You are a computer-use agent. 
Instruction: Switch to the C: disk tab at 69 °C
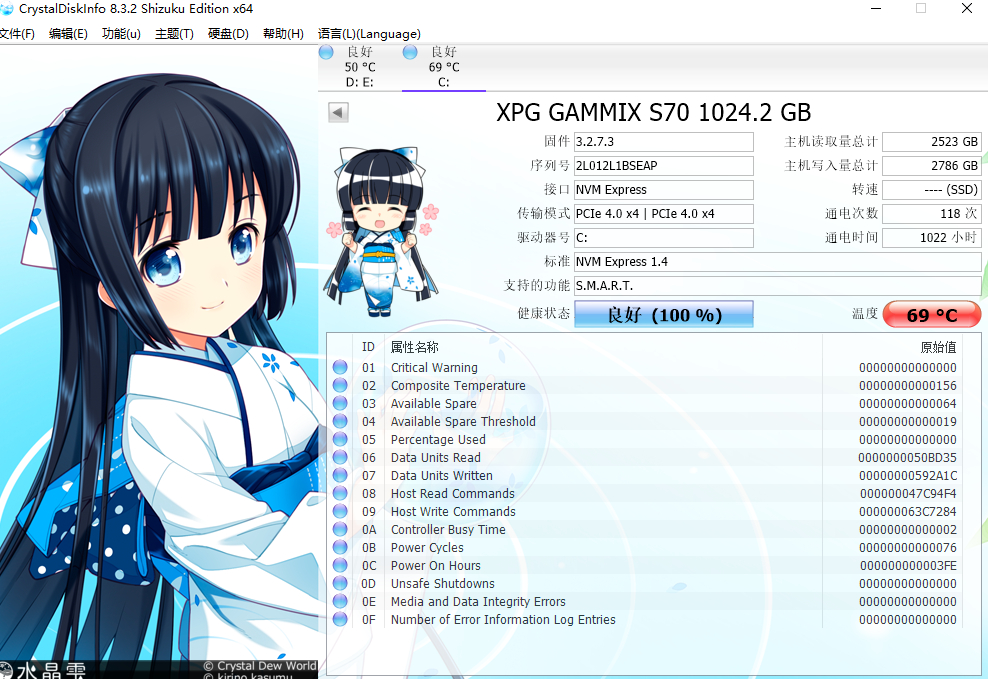coord(444,67)
